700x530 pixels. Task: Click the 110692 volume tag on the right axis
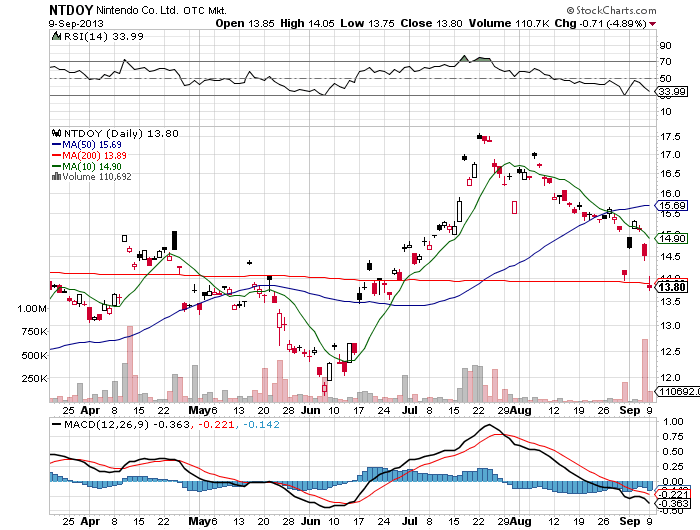pyautogui.click(x=679, y=392)
